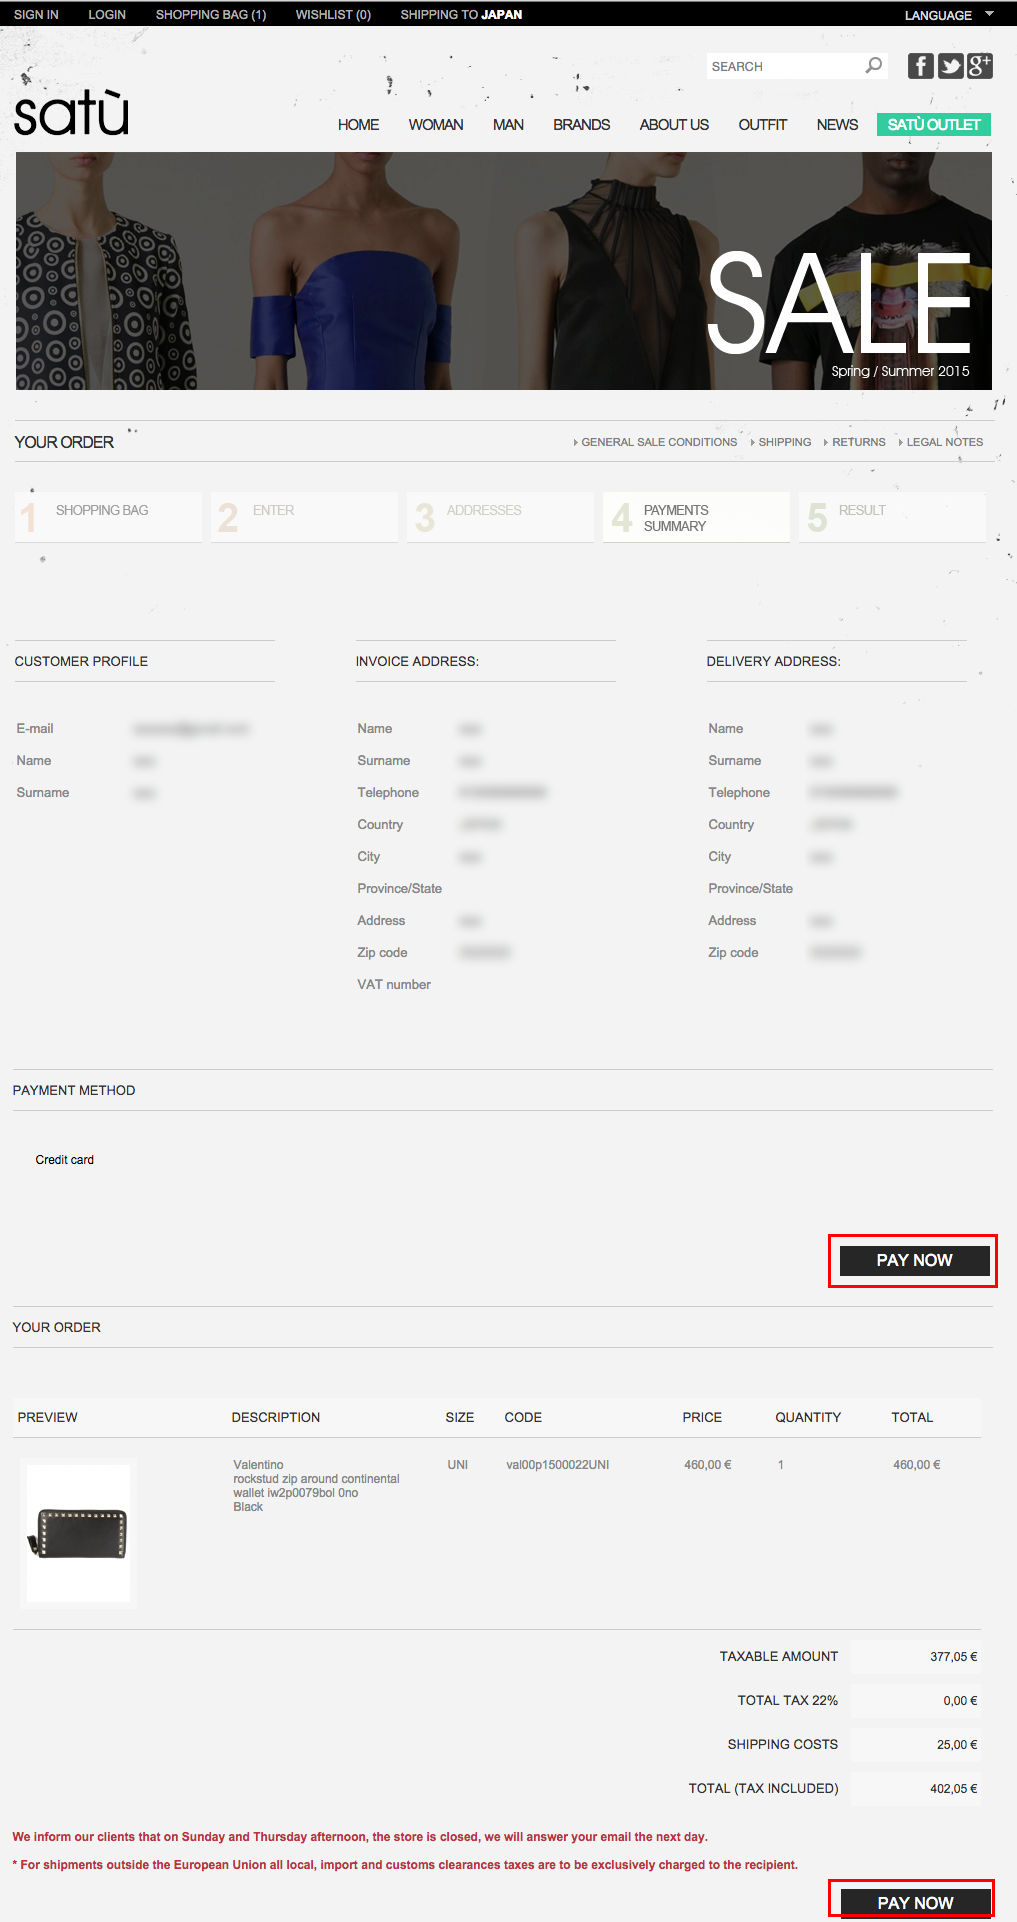The height and width of the screenshot is (1922, 1017).
Task: Click the Sale Spring/Summer 2015 banner
Action: (x=504, y=271)
